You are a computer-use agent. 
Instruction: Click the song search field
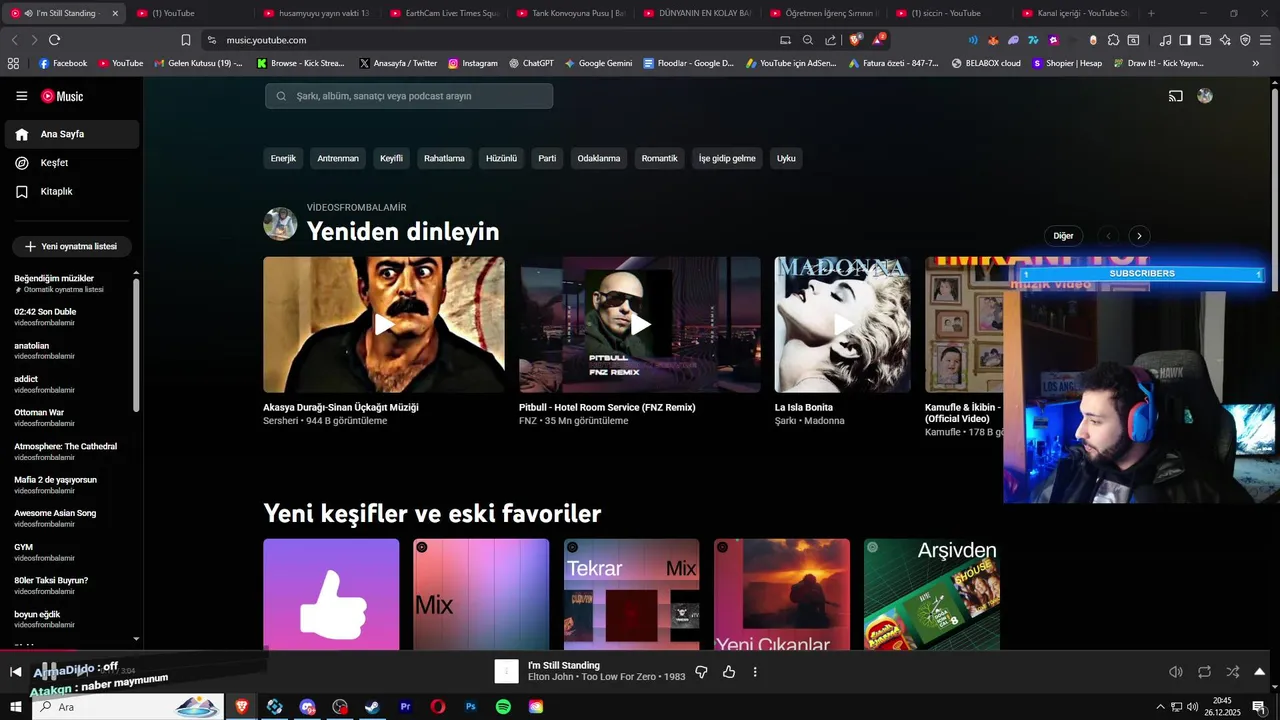[409, 96]
